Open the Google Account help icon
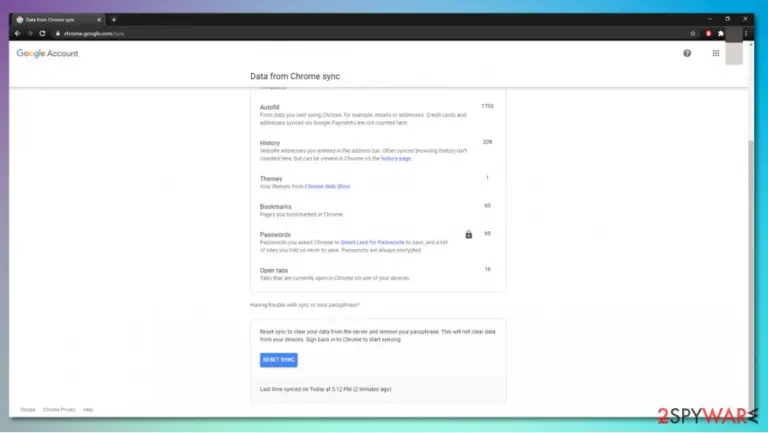The width and height of the screenshot is (768, 433). click(687, 53)
